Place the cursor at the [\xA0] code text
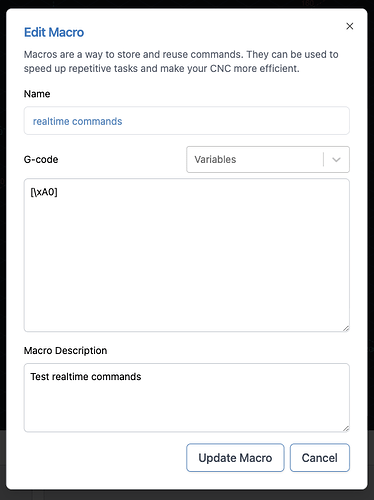Screen dimensions: 374x500 [44, 192]
